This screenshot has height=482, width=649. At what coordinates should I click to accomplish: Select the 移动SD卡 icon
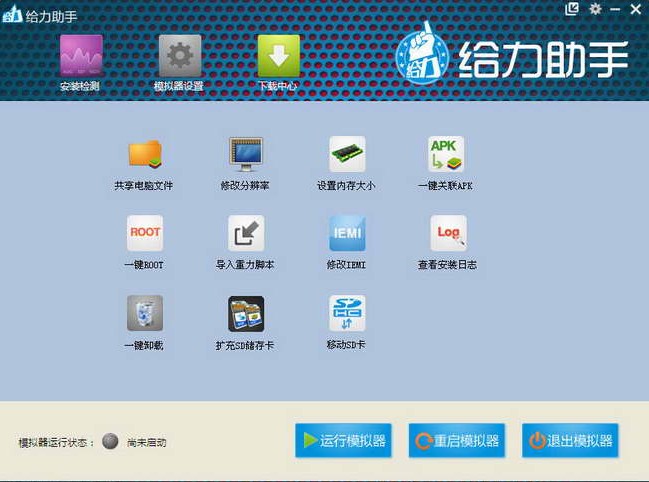tap(346, 313)
